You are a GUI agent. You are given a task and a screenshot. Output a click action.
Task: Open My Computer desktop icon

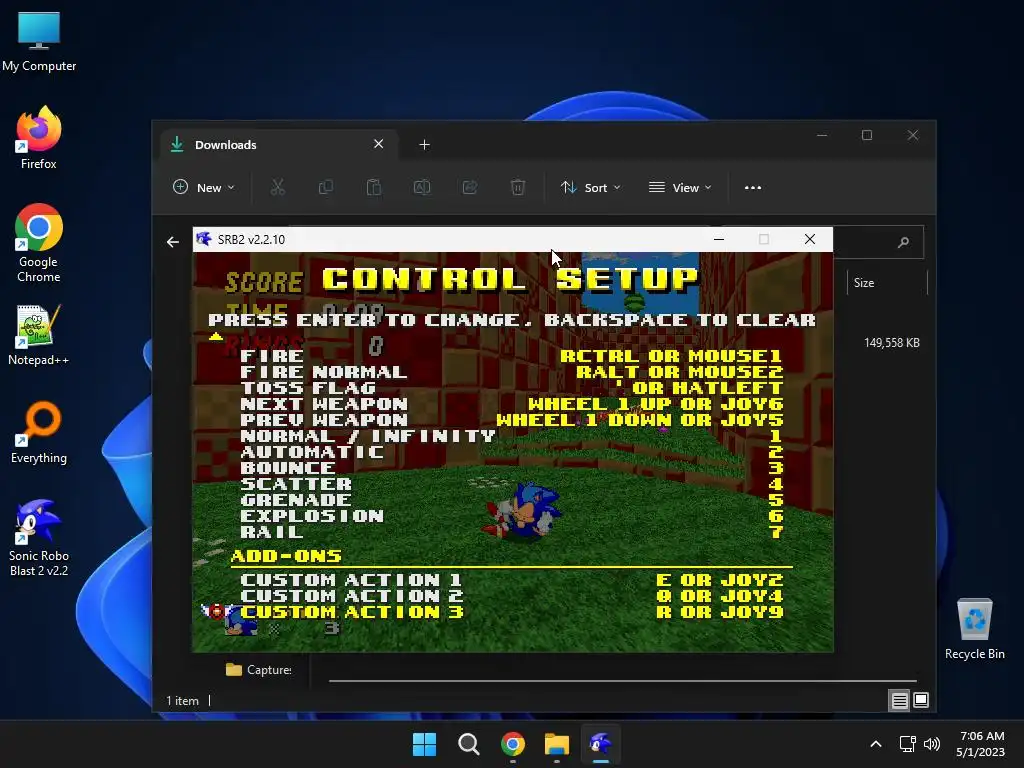[x=39, y=42]
